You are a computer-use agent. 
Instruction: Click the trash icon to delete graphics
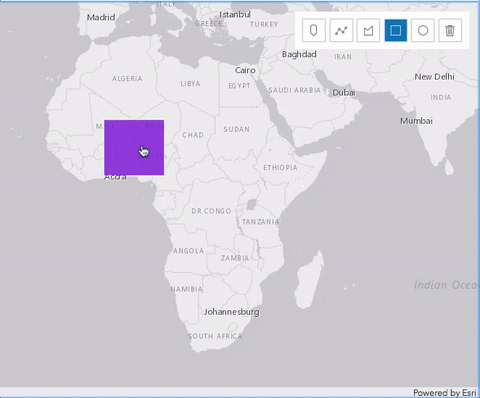tap(450, 30)
